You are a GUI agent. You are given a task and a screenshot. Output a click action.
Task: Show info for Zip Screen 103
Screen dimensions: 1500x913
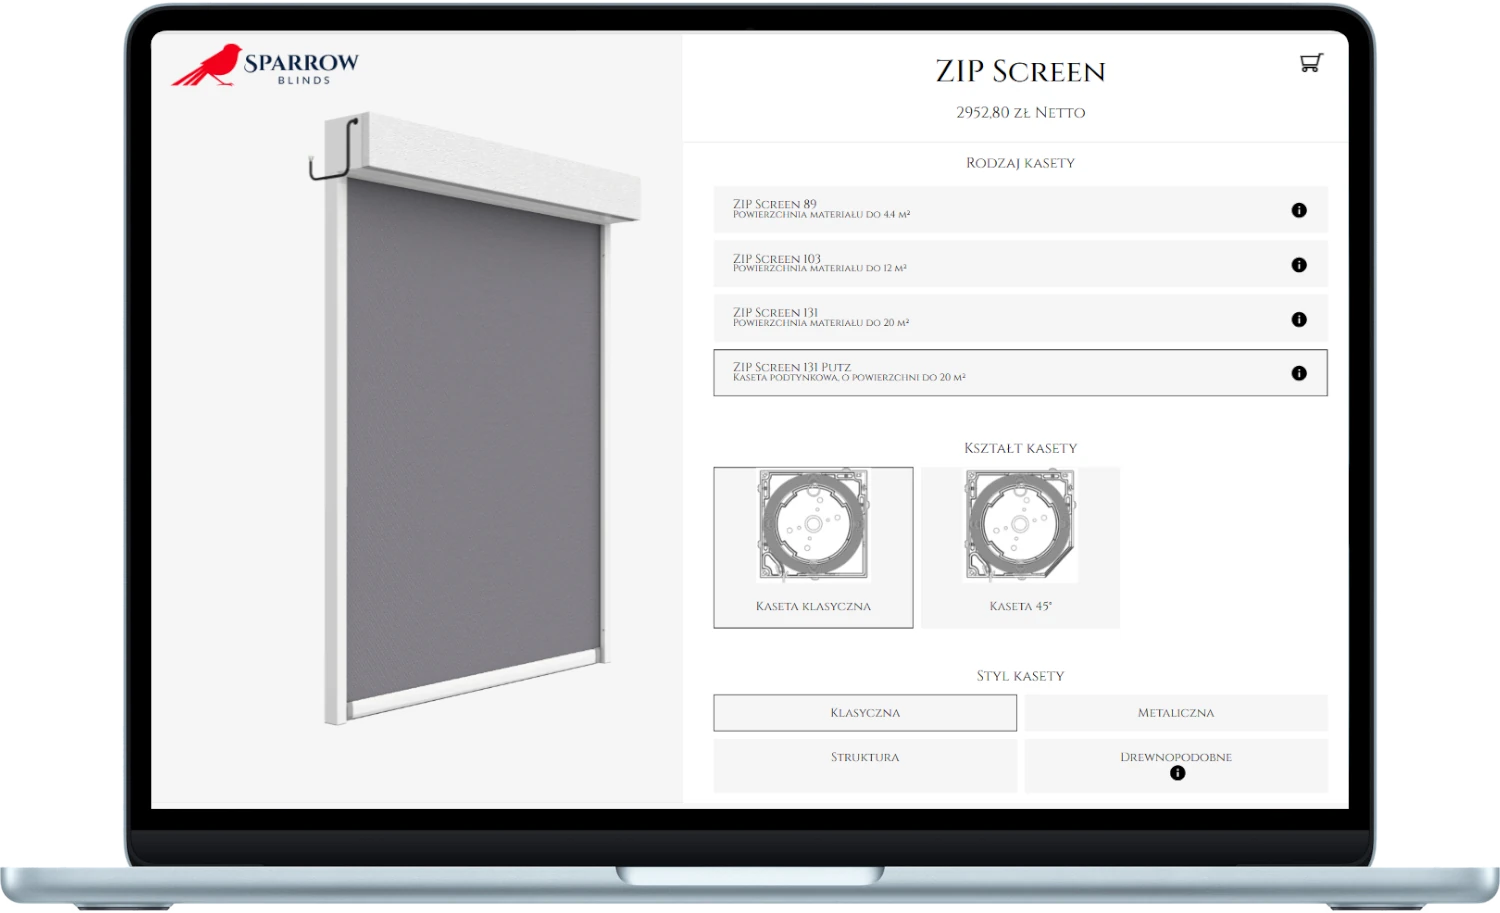(x=1299, y=265)
